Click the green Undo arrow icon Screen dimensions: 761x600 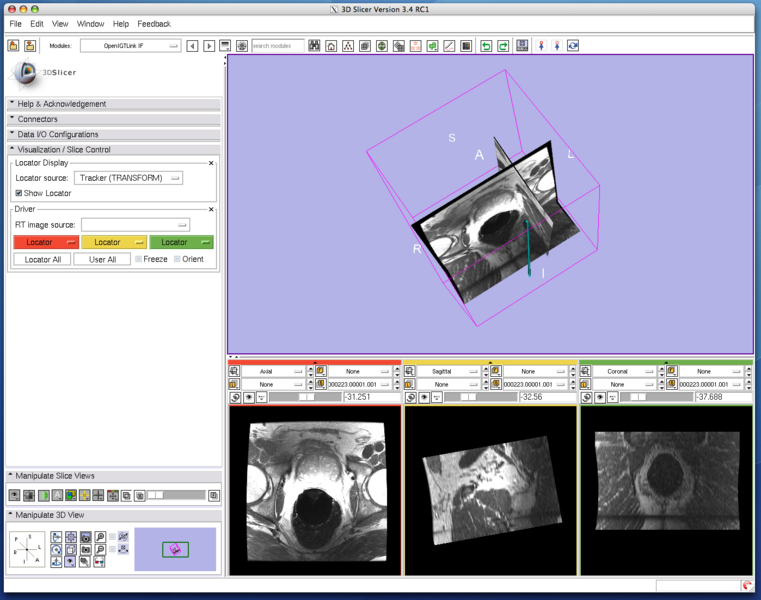tap(486, 46)
